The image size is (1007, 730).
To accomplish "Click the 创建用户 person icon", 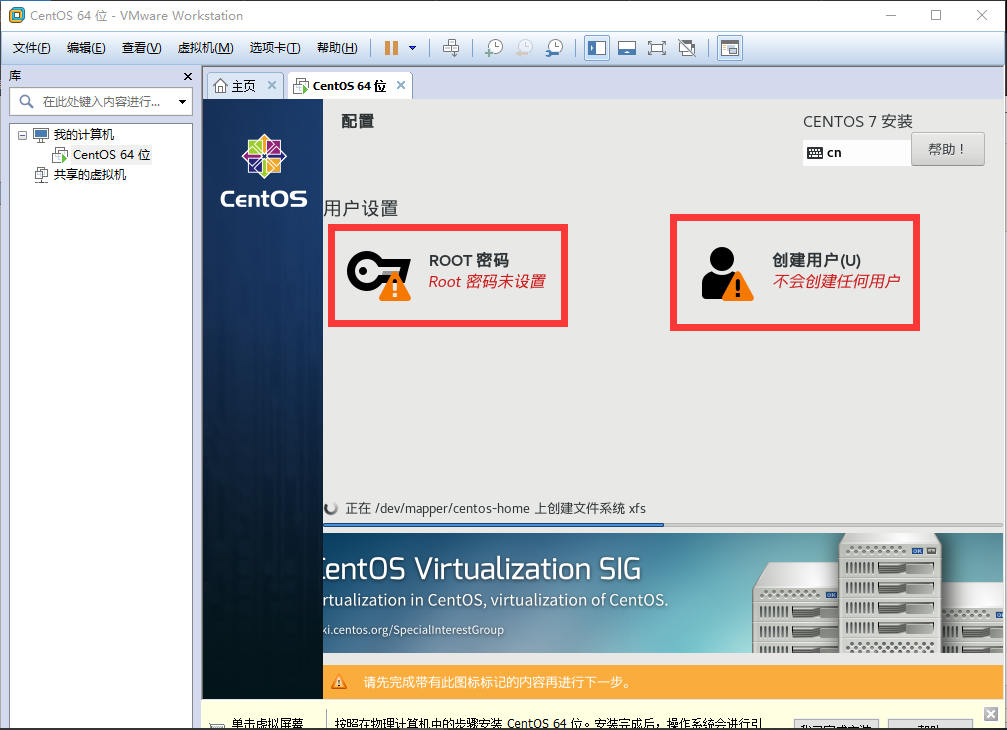I will click(726, 274).
